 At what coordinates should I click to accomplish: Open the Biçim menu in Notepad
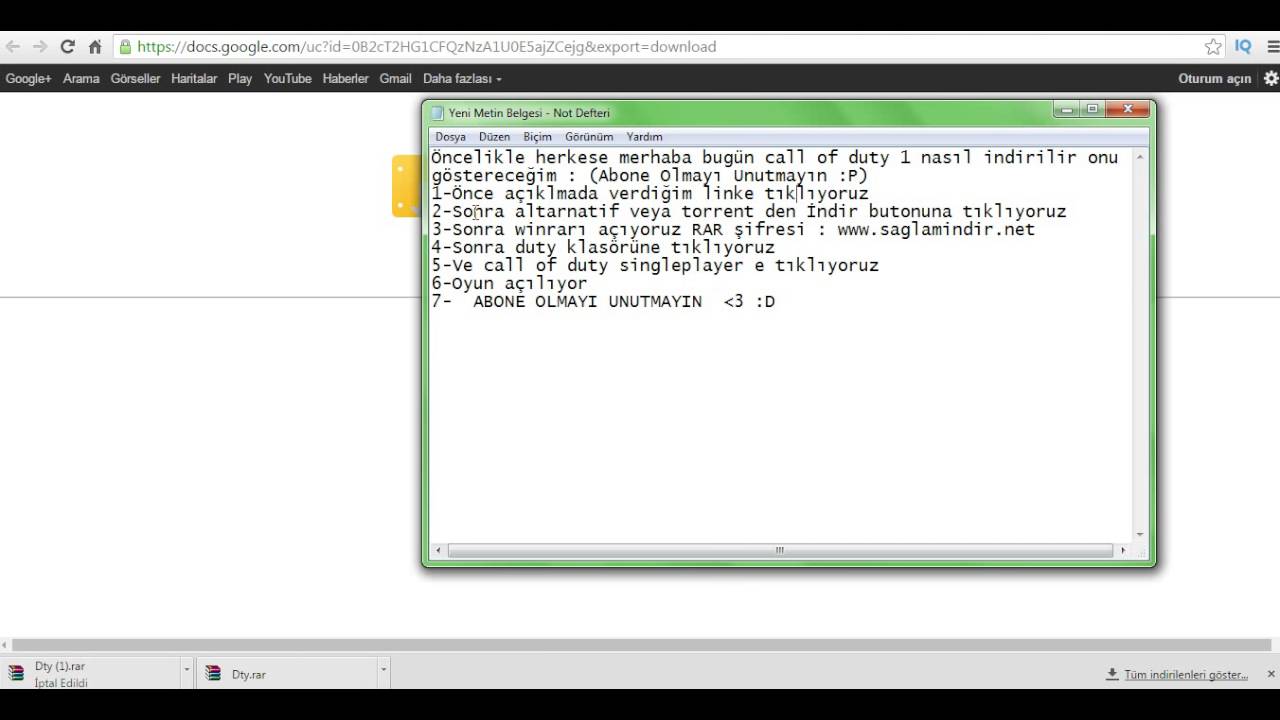(x=537, y=137)
